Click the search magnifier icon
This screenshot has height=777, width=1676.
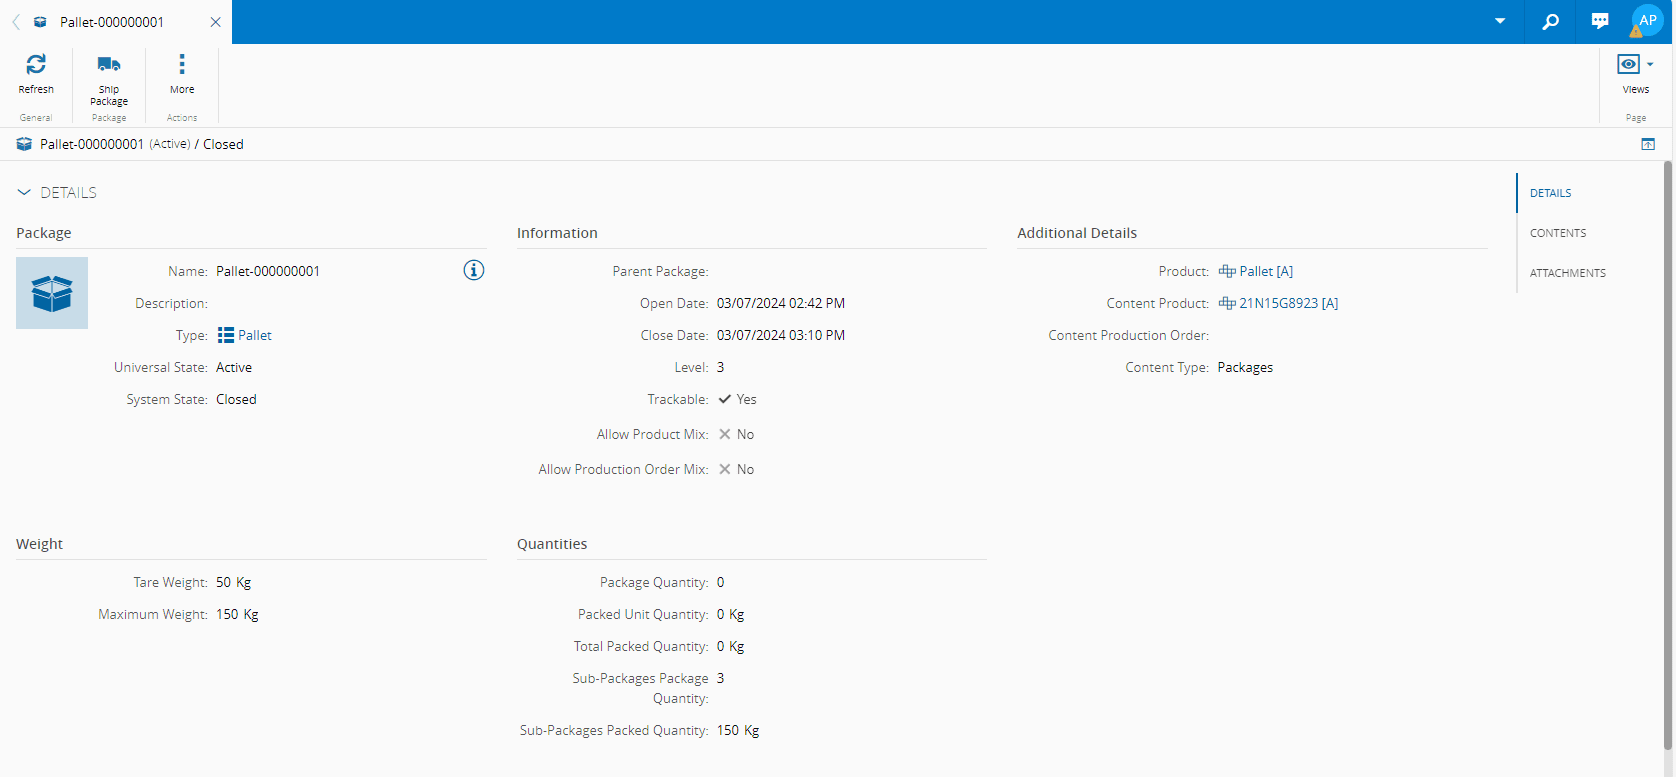coord(1550,22)
